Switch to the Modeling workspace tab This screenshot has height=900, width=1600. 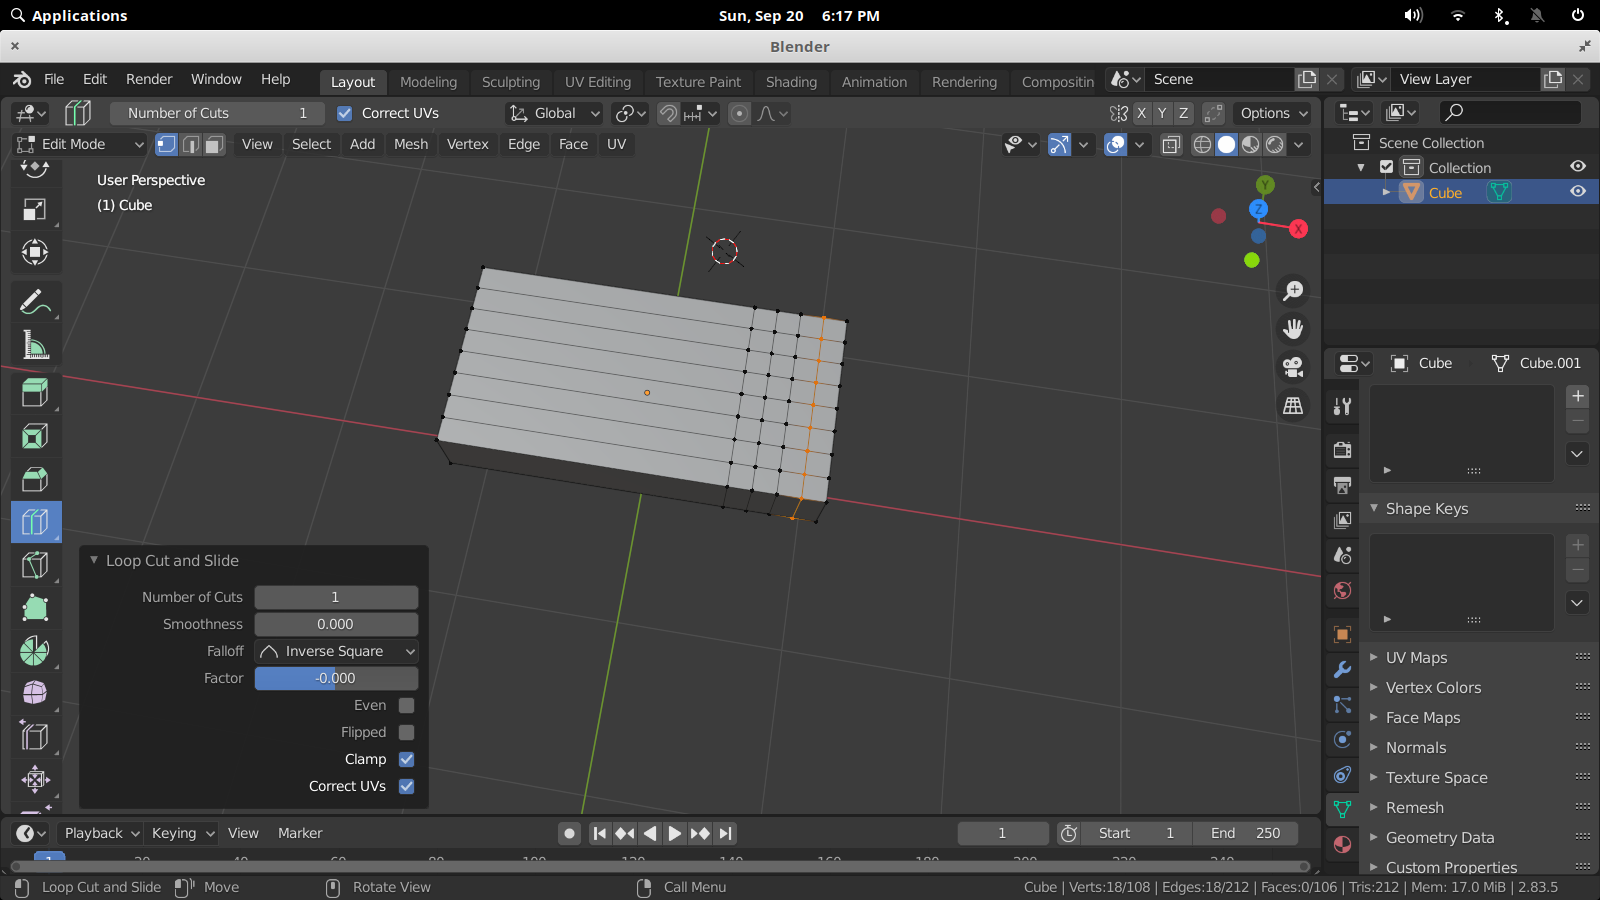428,82
